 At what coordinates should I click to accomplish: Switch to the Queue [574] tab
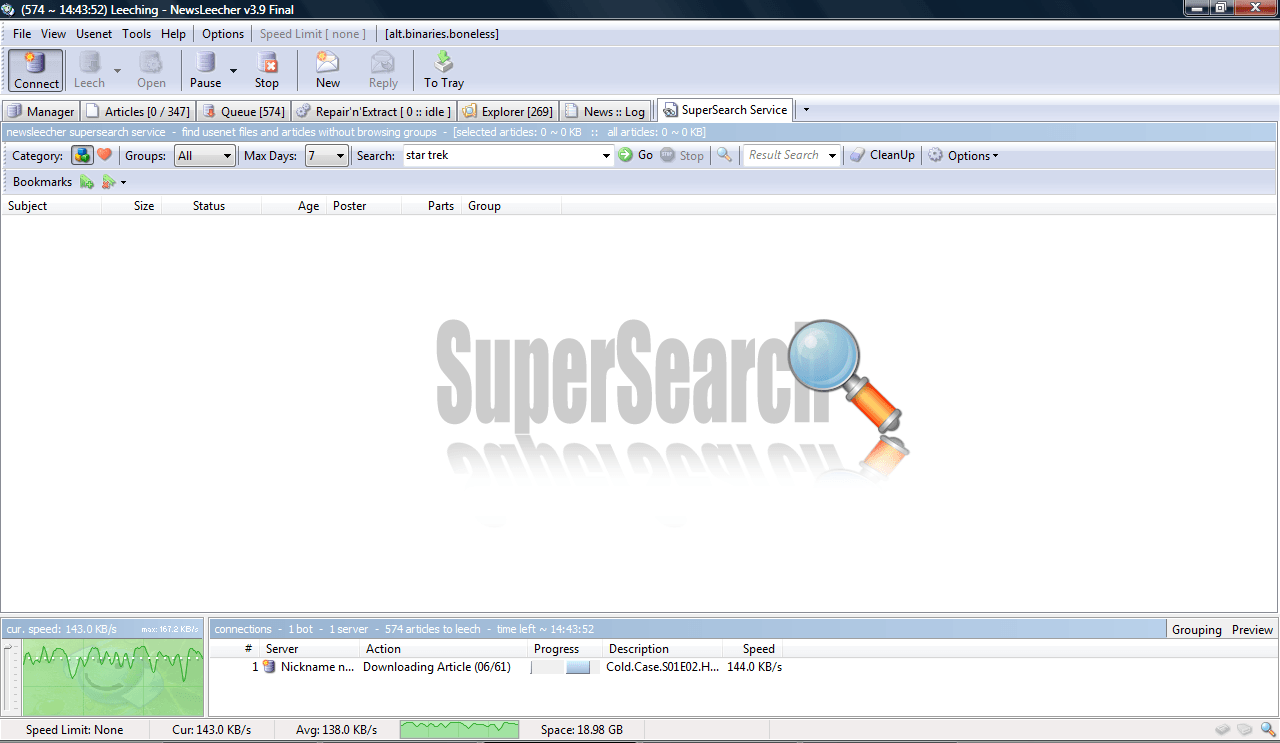243,111
